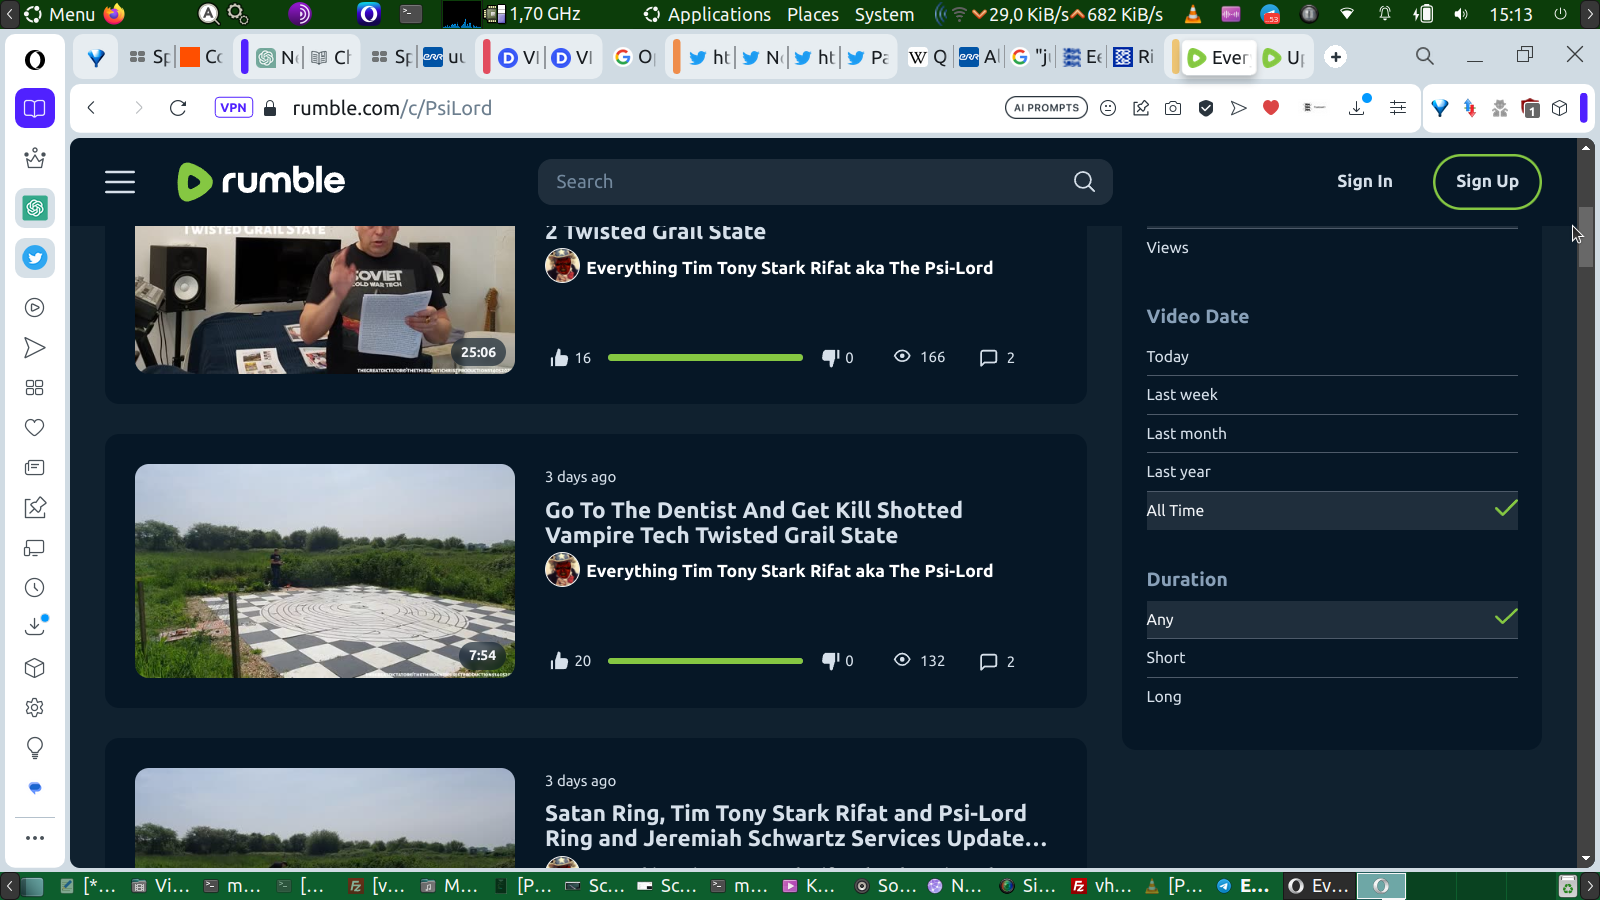Open the ad blocker shield icon
1600x900 pixels.
[x=1206, y=108]
